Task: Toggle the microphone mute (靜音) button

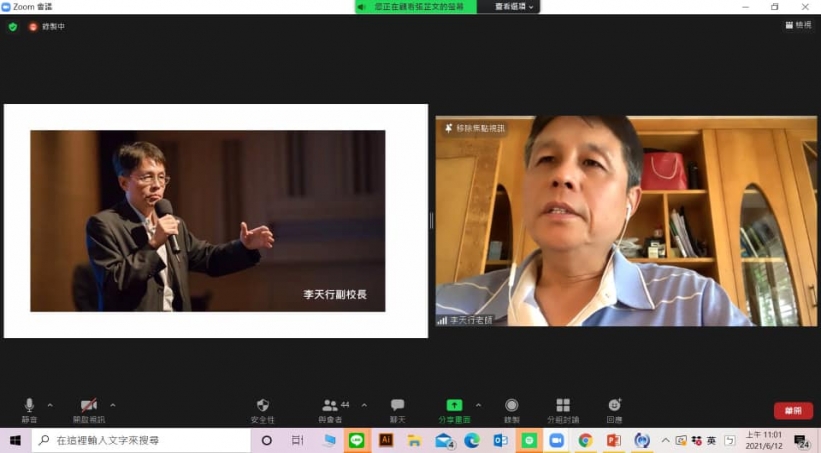Action: (x=29, y=406)
